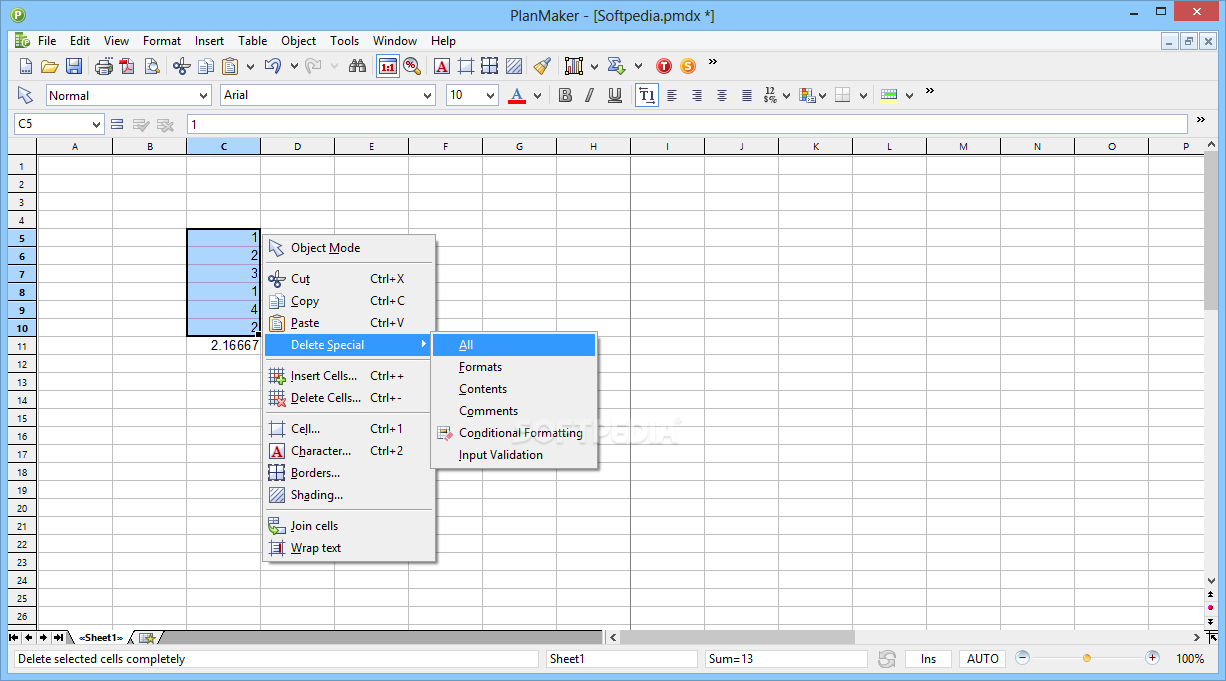Click the justify alignment icon
The image size is (1226, 681).
point(747,95)
